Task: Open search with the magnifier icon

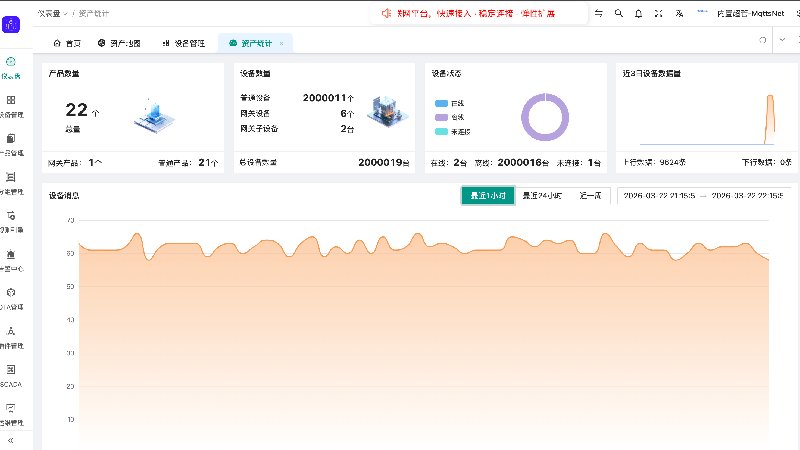Action: coord(618,13)
